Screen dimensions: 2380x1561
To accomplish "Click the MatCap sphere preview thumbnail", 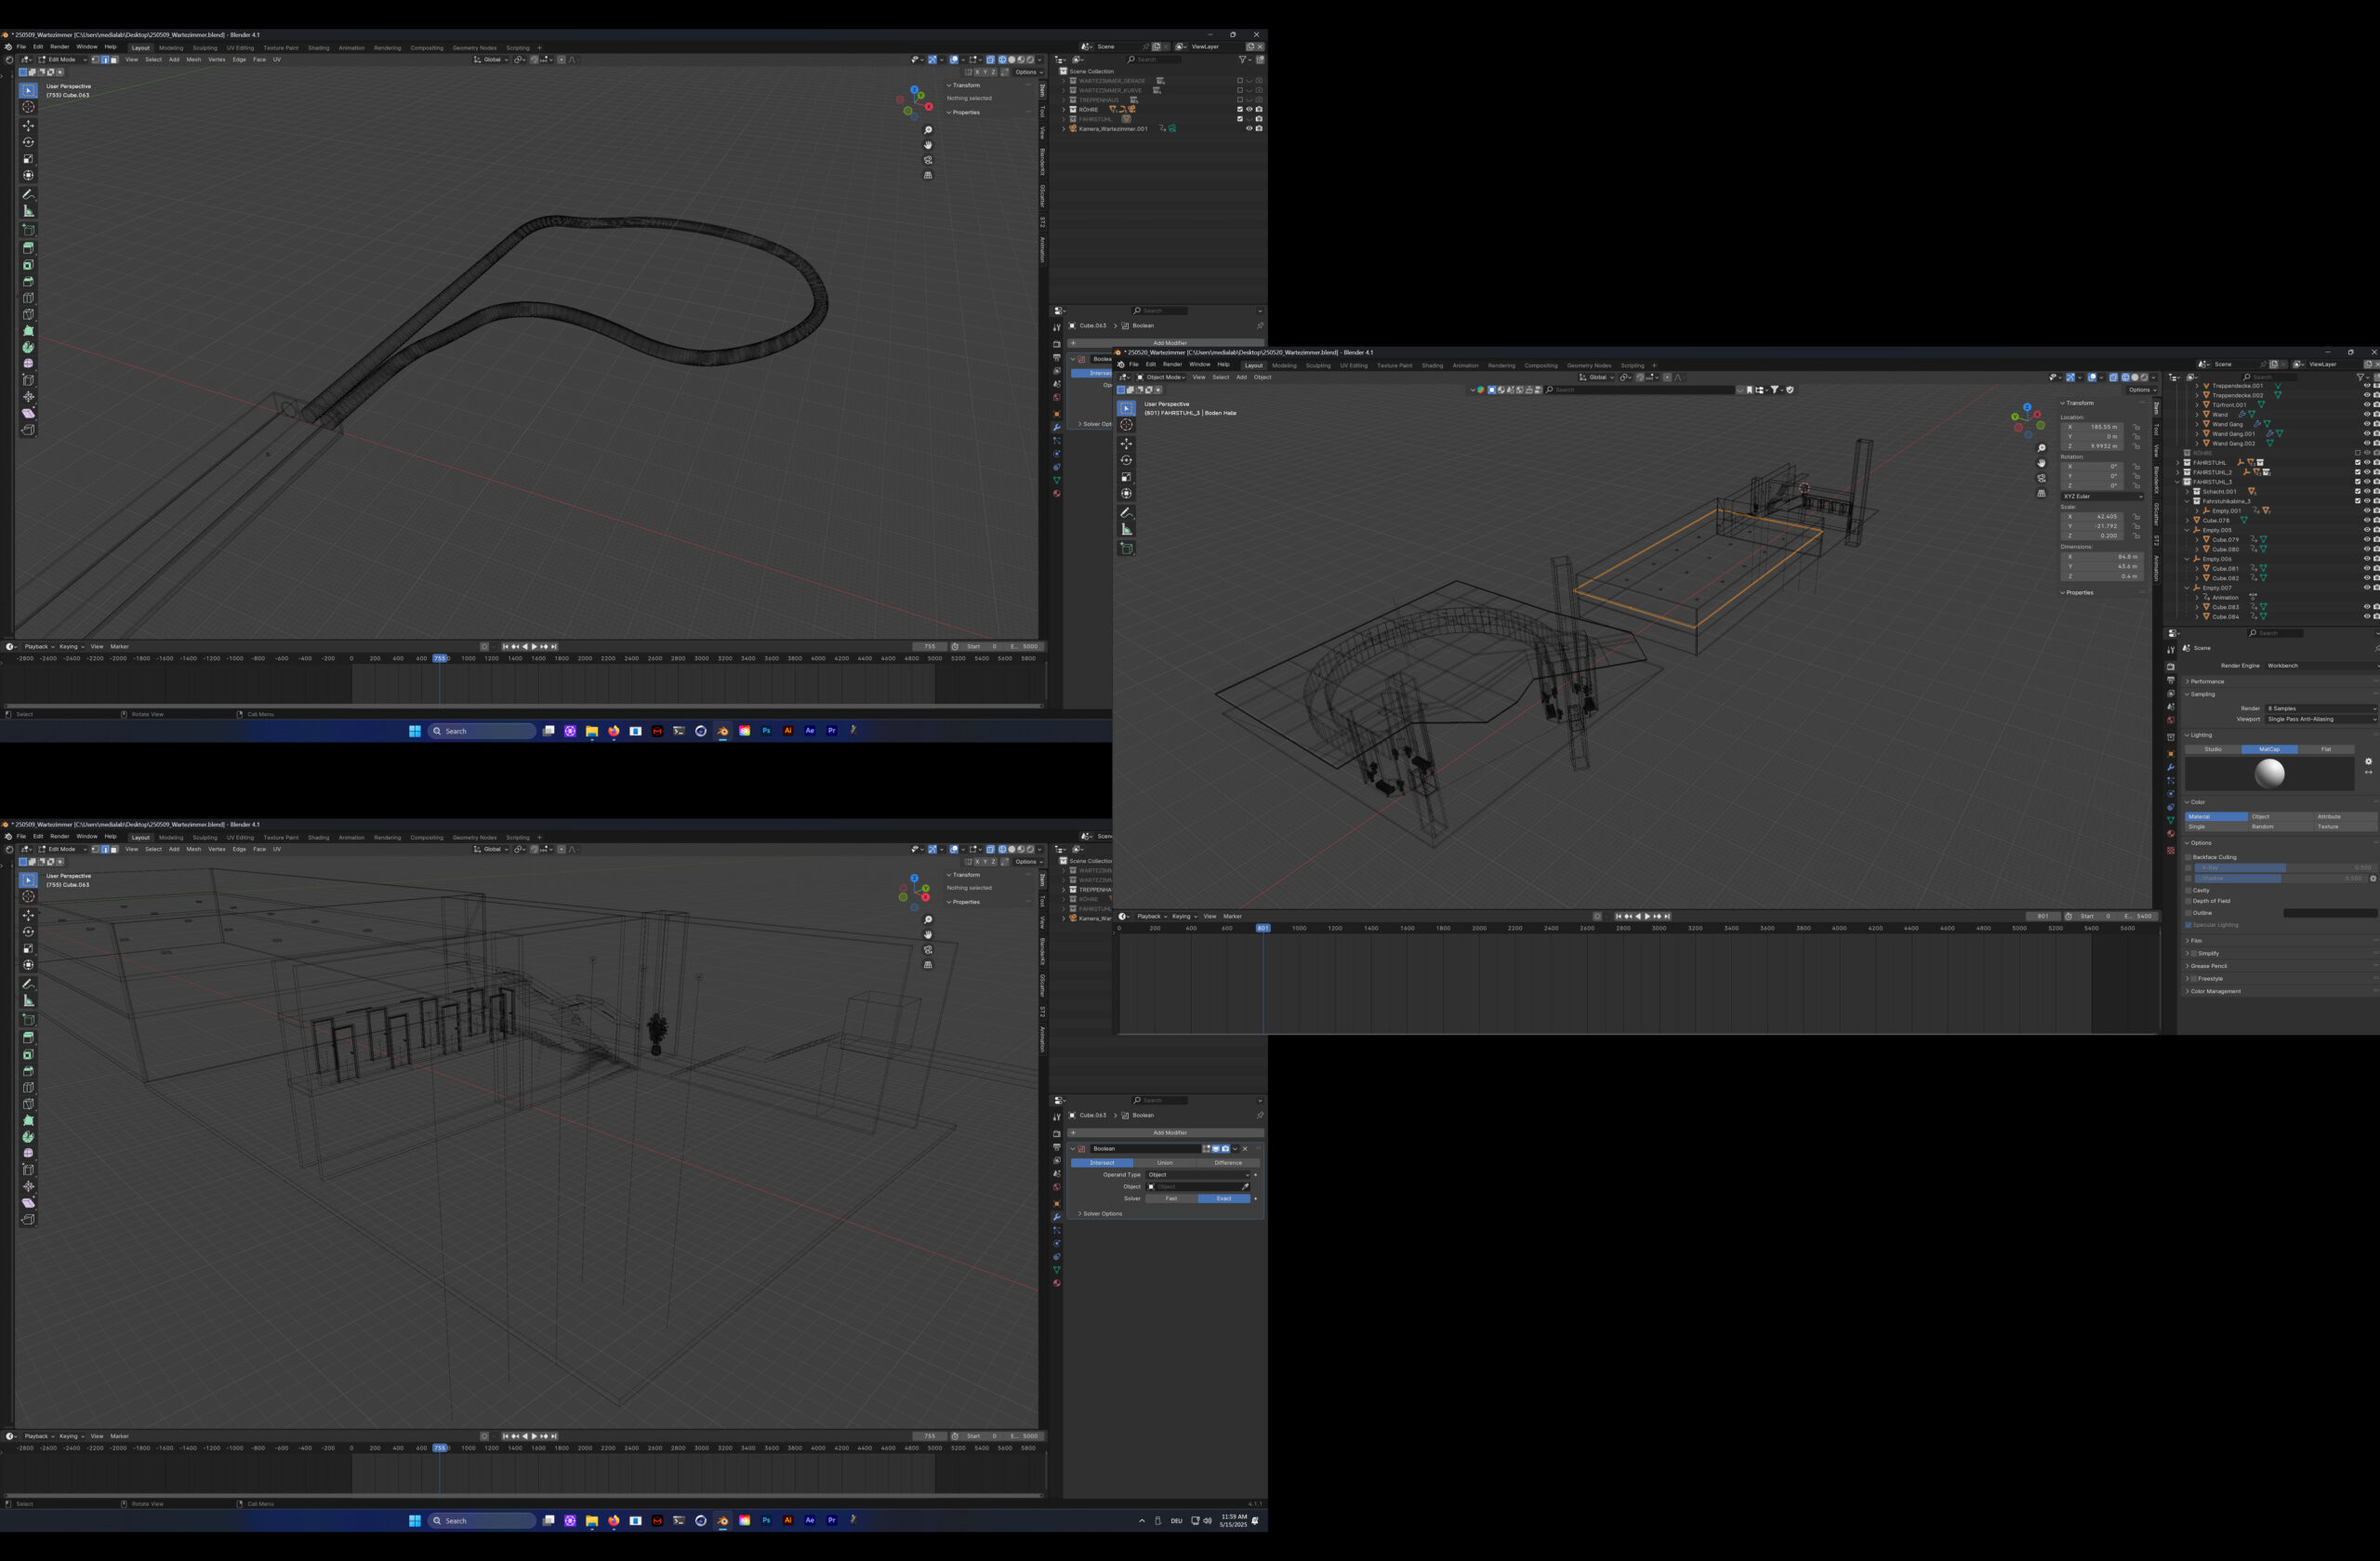I will click(x=2269, y=774).
